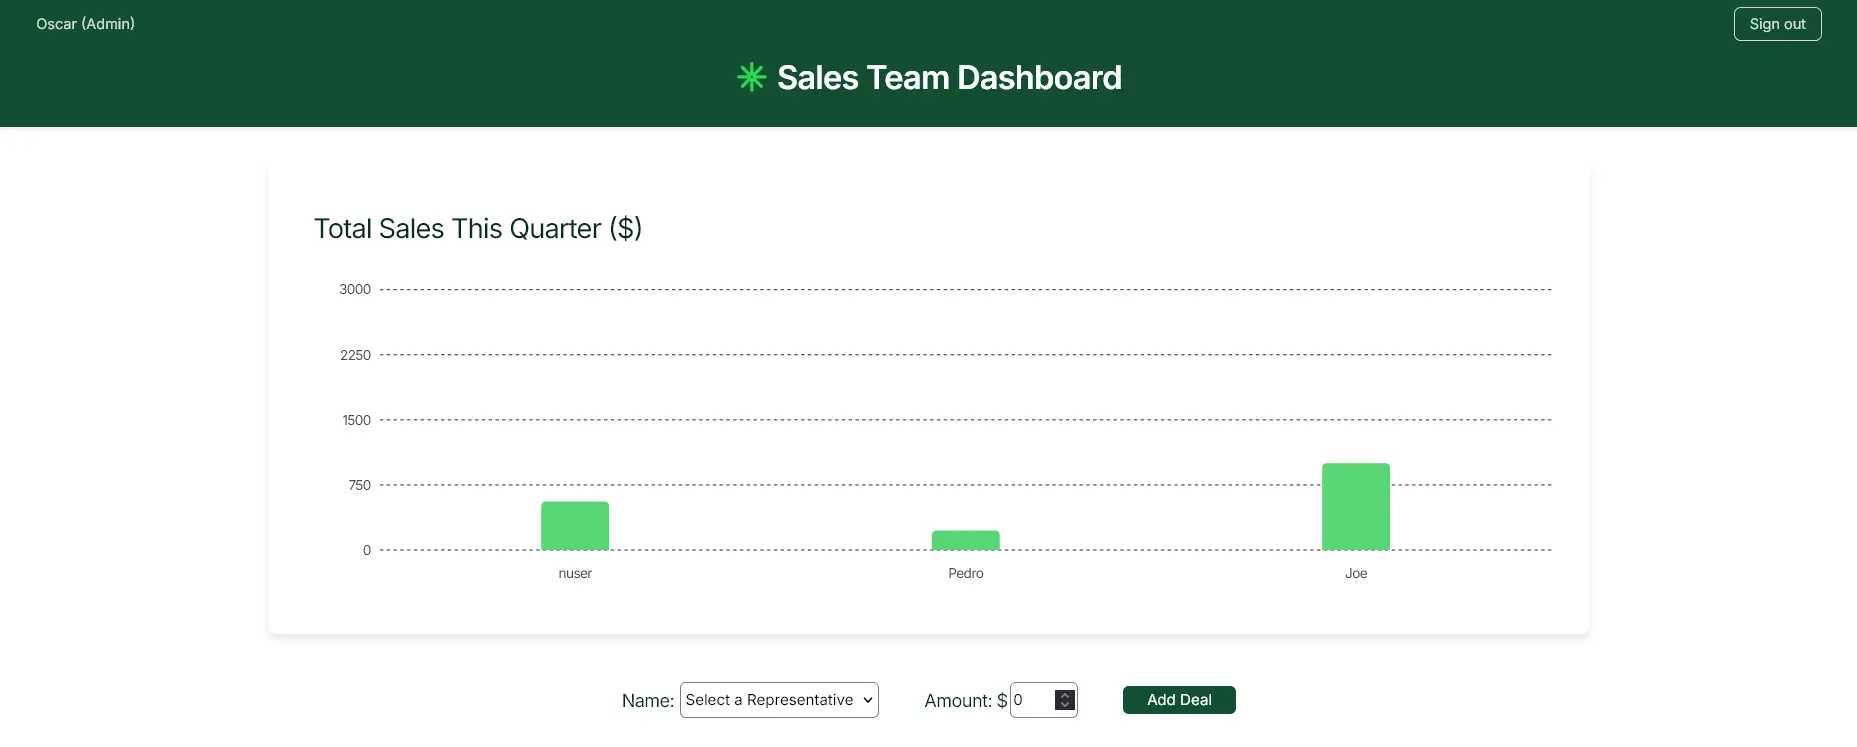Click the 3000 axis label

click(x=355, y=289)
